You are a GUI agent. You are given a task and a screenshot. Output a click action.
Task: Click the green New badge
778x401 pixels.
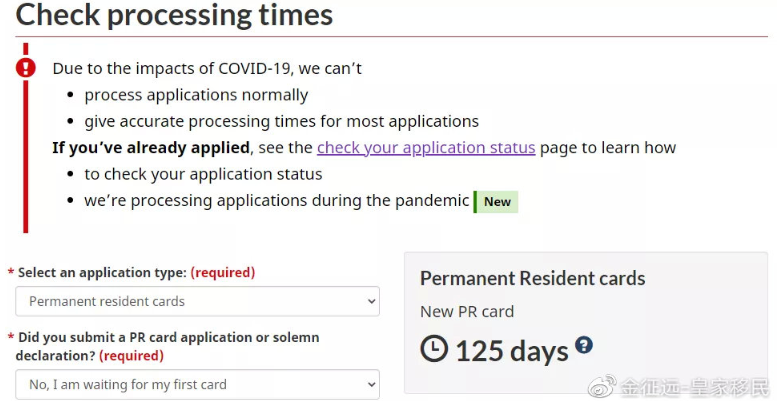point(496,202)
